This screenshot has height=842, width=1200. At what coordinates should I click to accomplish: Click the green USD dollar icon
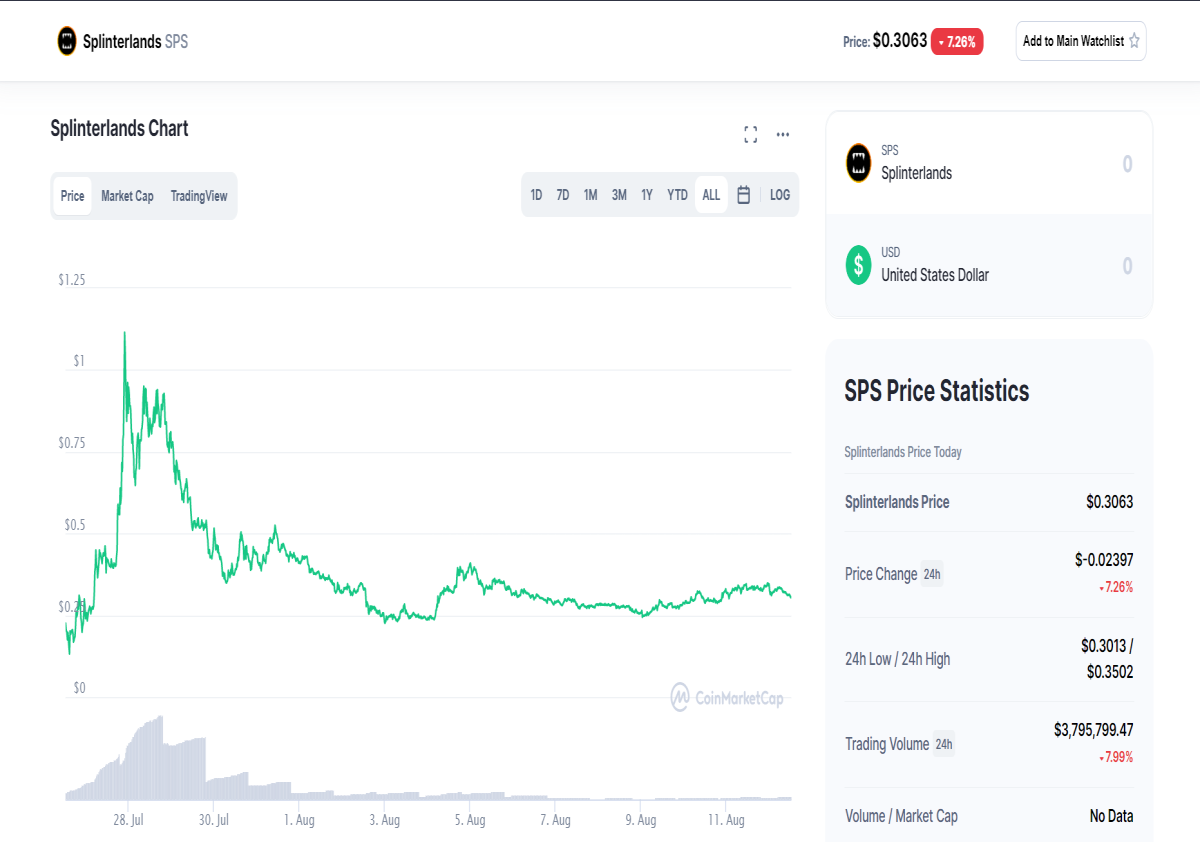click(x=858, y=265)
